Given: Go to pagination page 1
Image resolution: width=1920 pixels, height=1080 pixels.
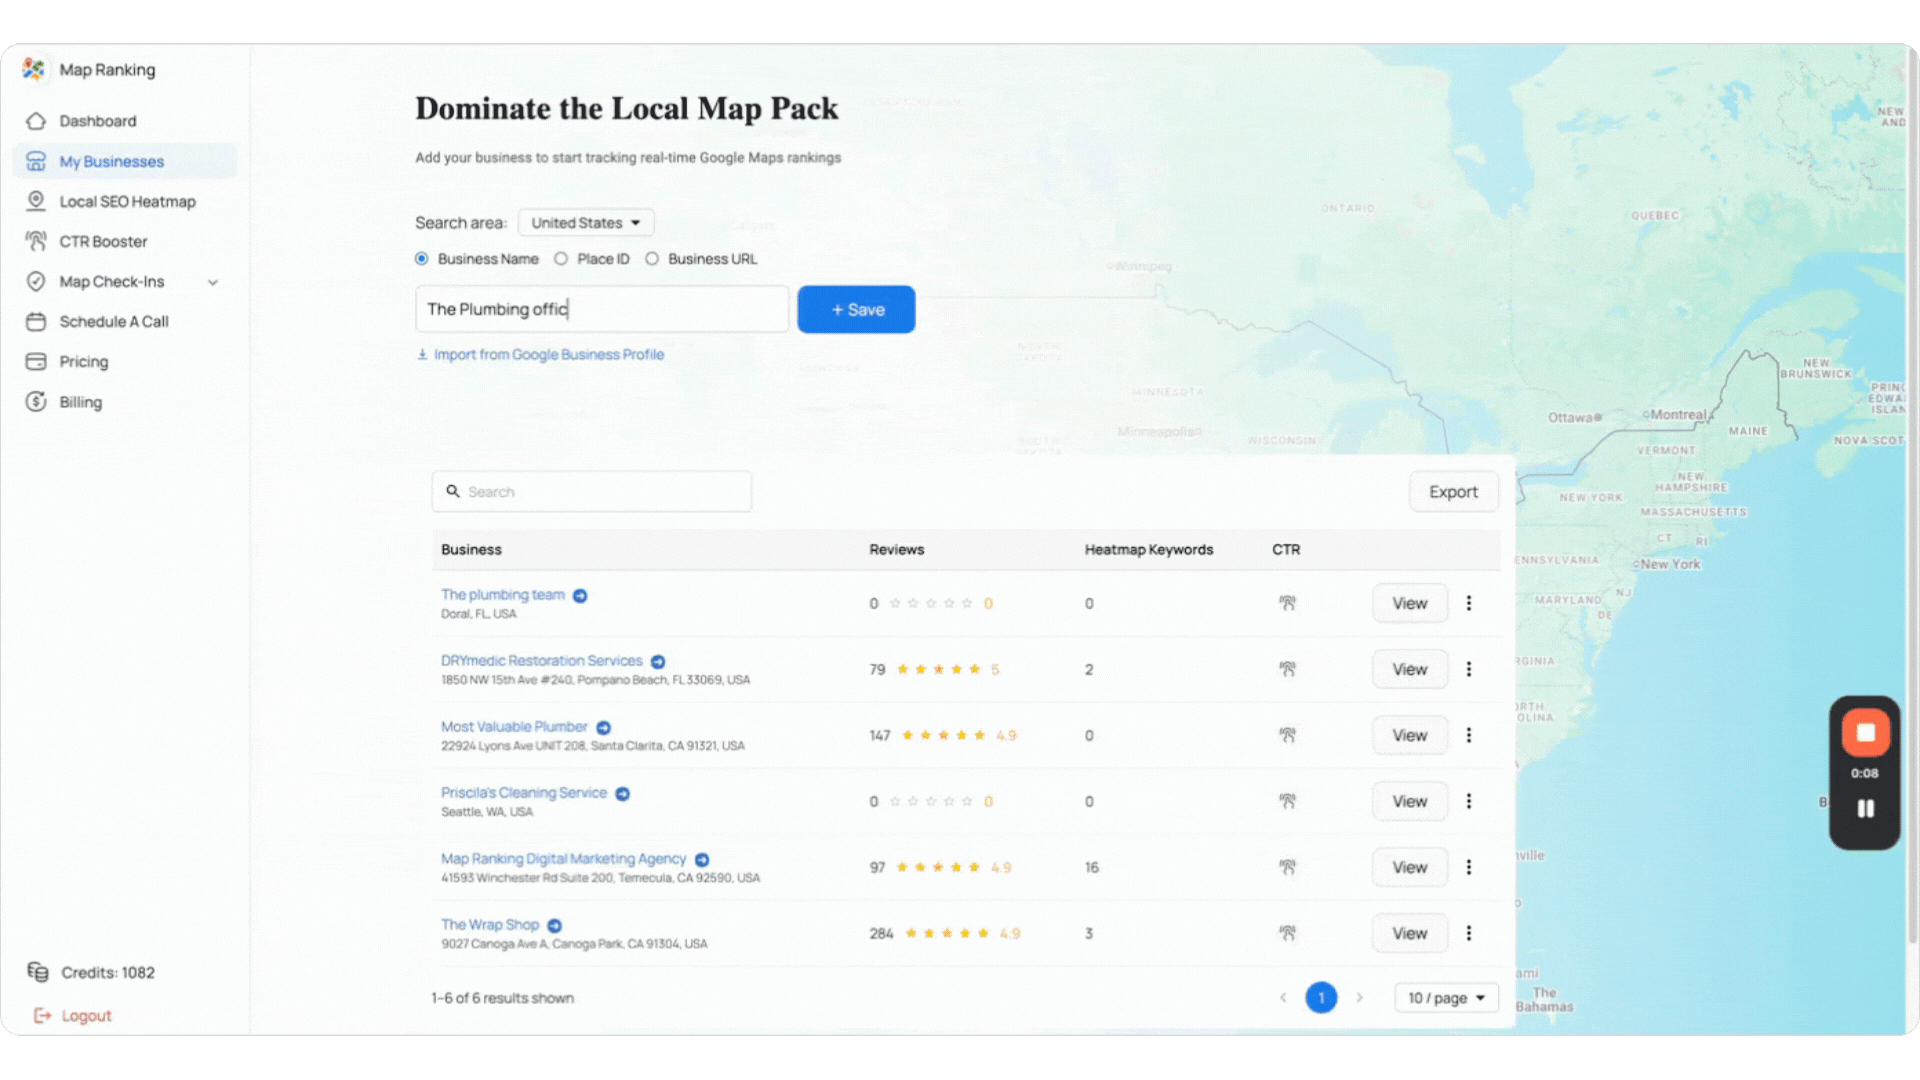Looking at the screenshot, I should (x=1321, y=998).
